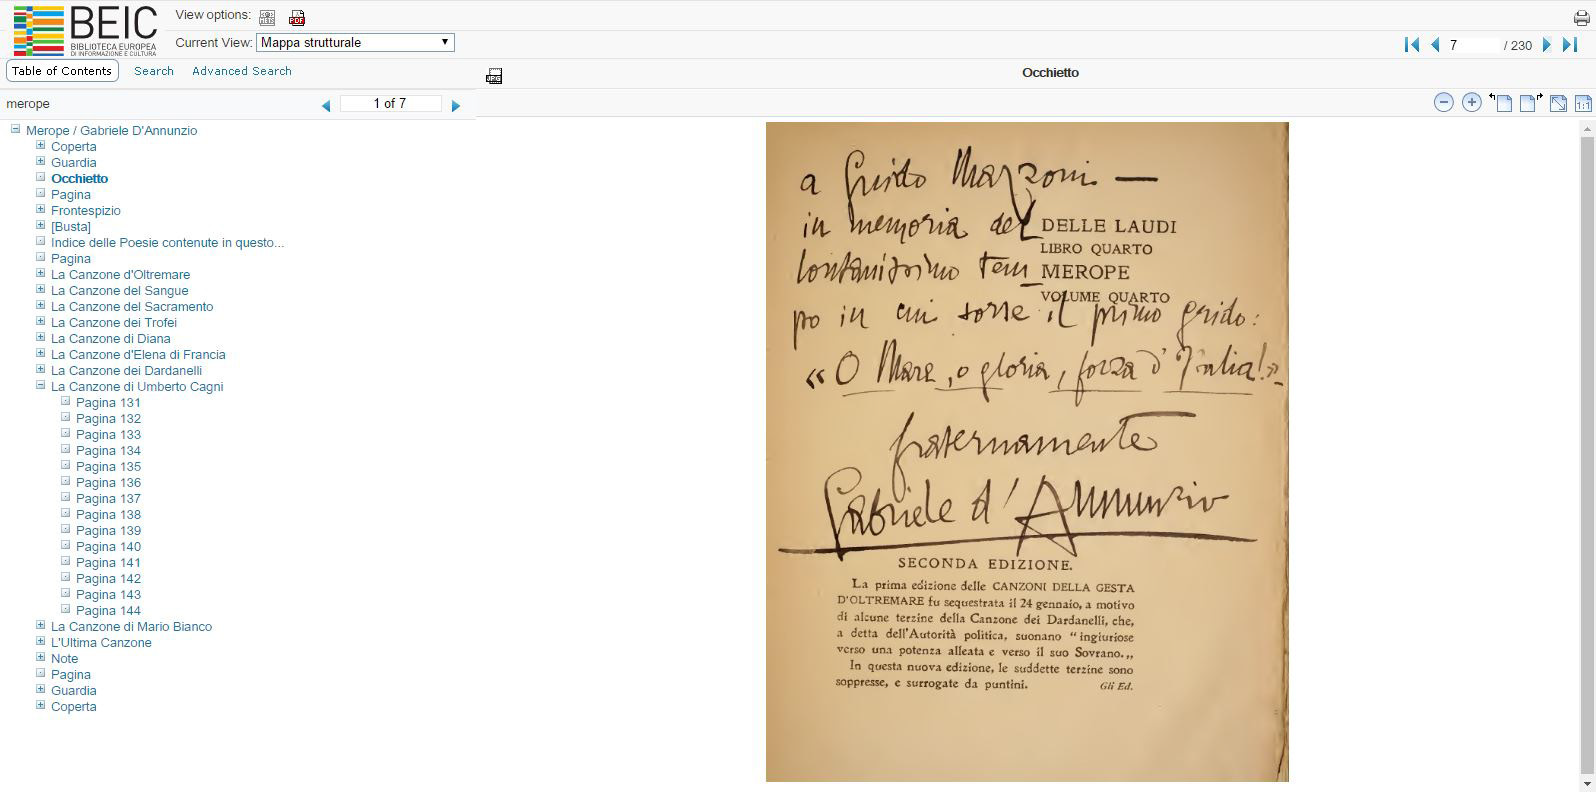Select Pagina 134 in the tree
The height and width of the screenshot is (792, 1596).
pos(109,450)
